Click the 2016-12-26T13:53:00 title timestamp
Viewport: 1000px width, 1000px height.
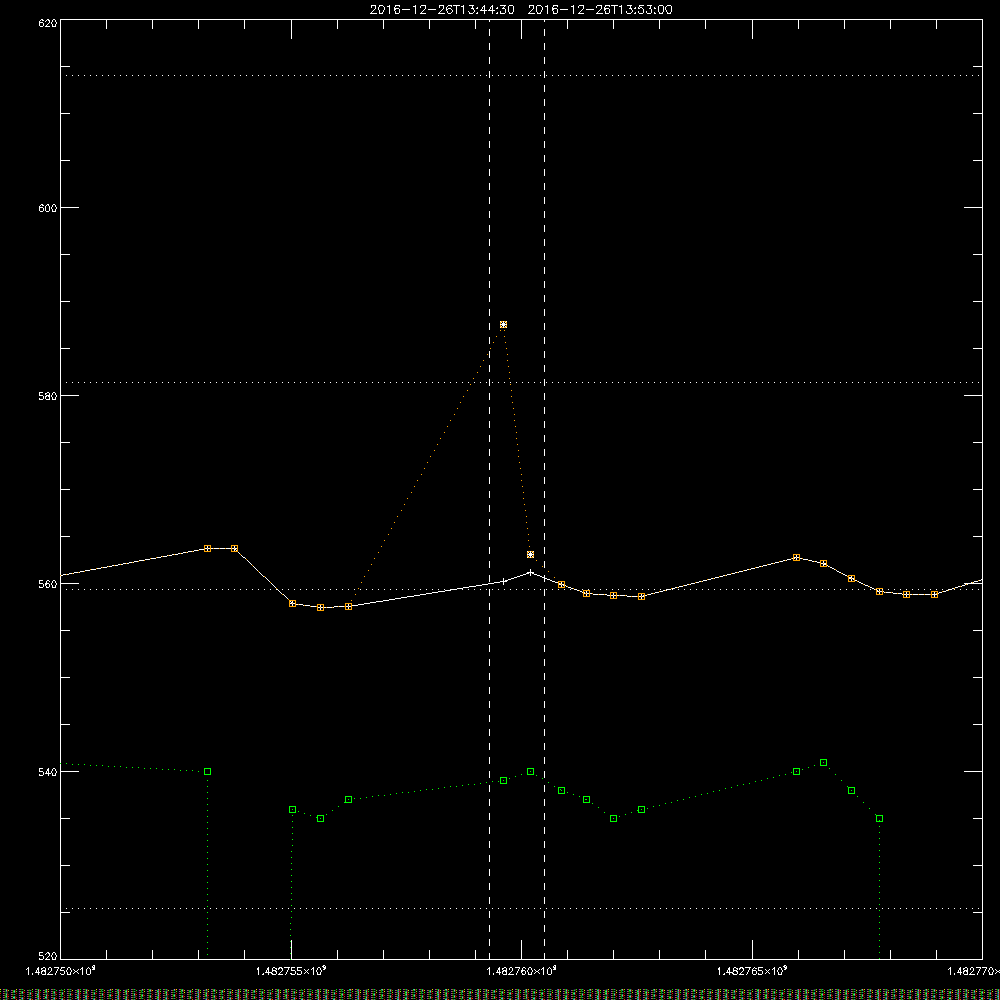(x=600, y=10)
